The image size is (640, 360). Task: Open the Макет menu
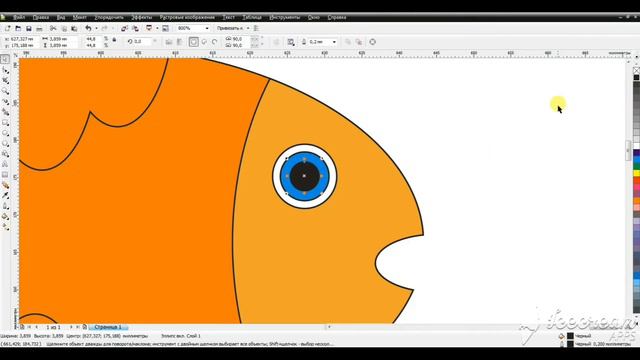(80, 17)
